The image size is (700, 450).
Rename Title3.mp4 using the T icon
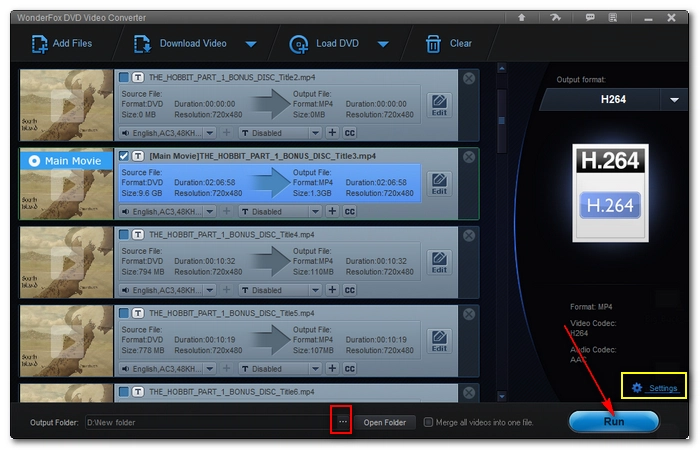click(138, 156)
